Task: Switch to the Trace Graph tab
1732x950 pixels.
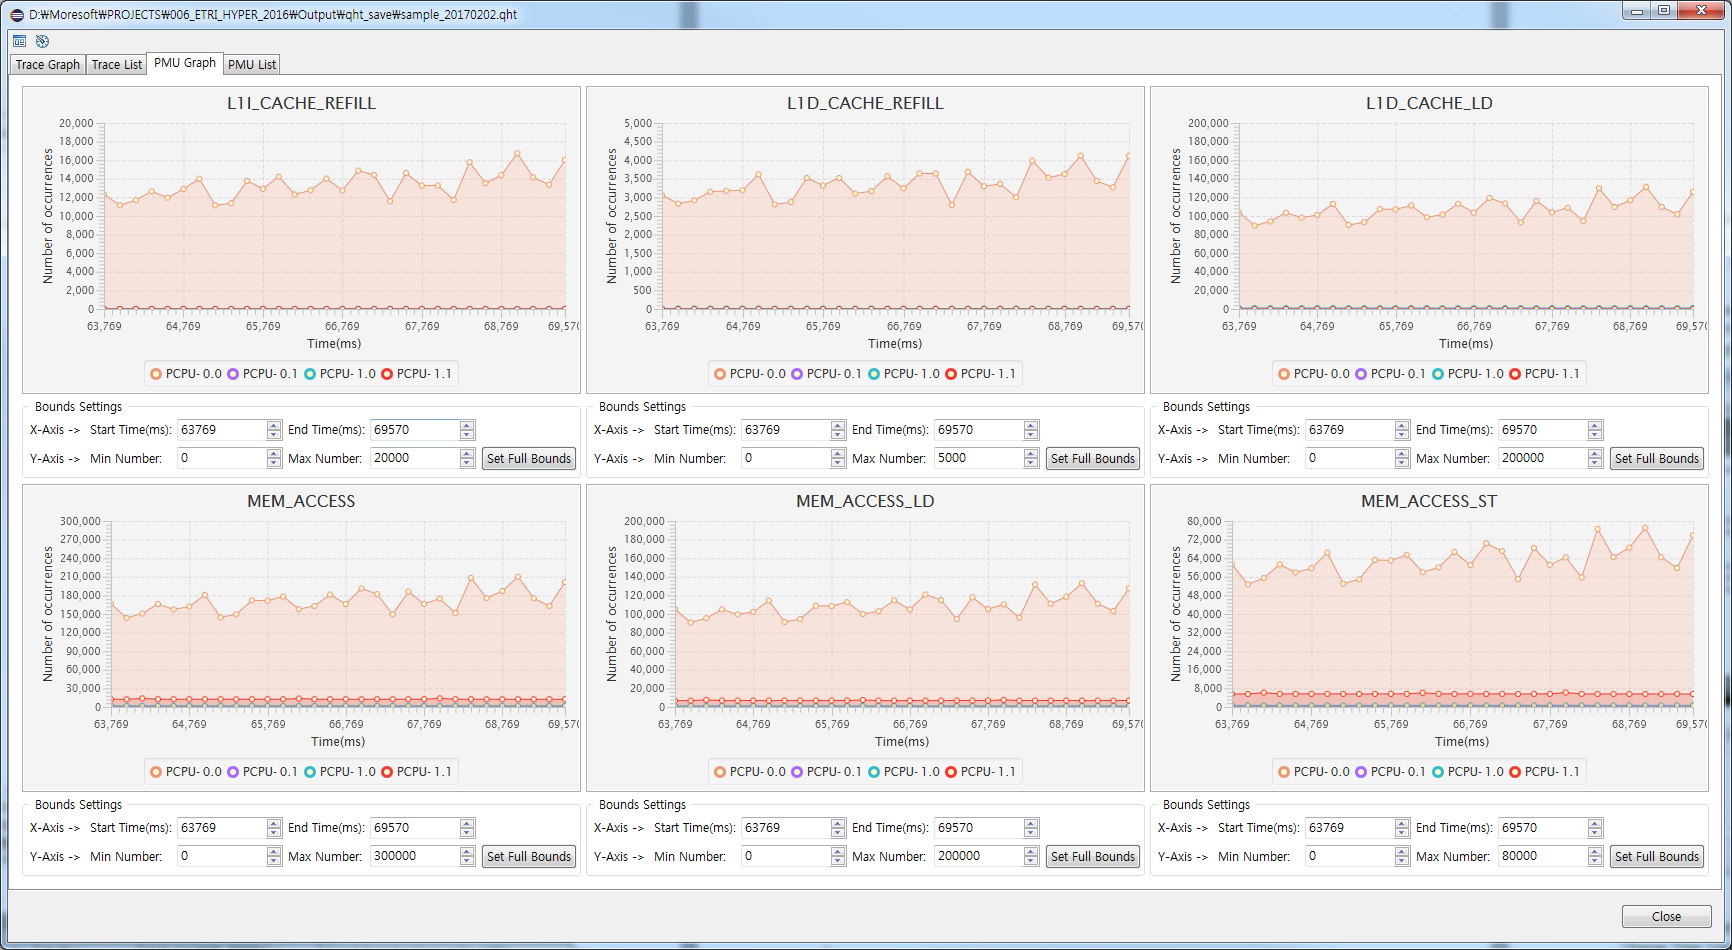Action: click(47, 65)
